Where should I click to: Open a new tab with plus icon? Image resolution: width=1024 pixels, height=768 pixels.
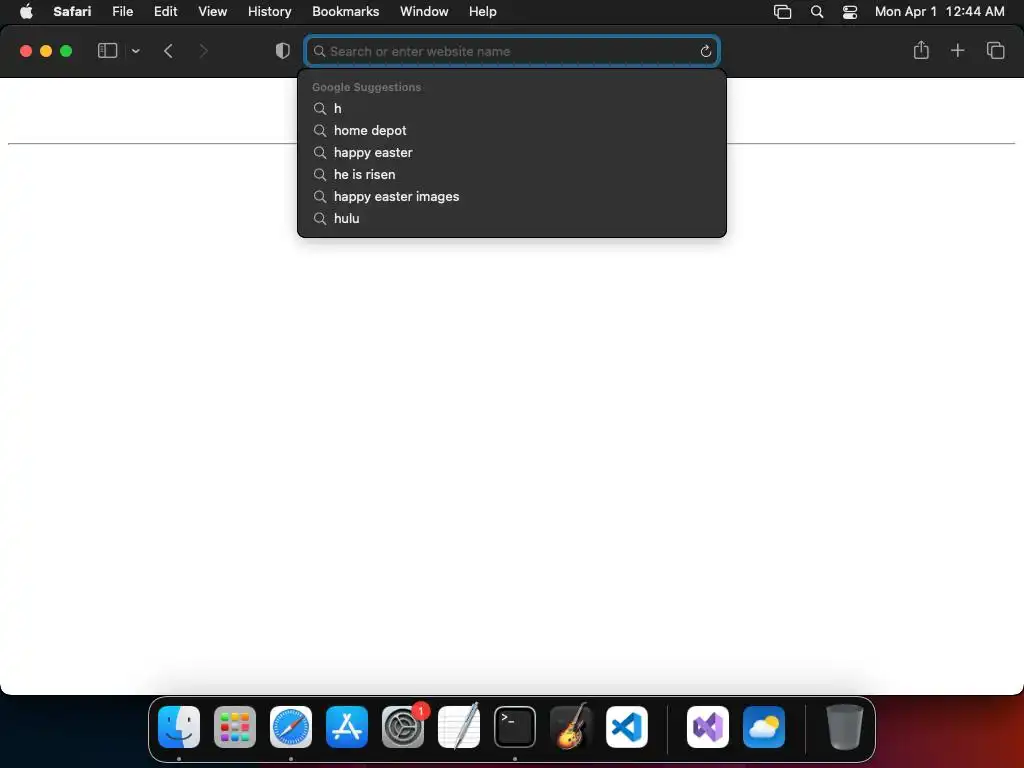[x=957, y=50]
